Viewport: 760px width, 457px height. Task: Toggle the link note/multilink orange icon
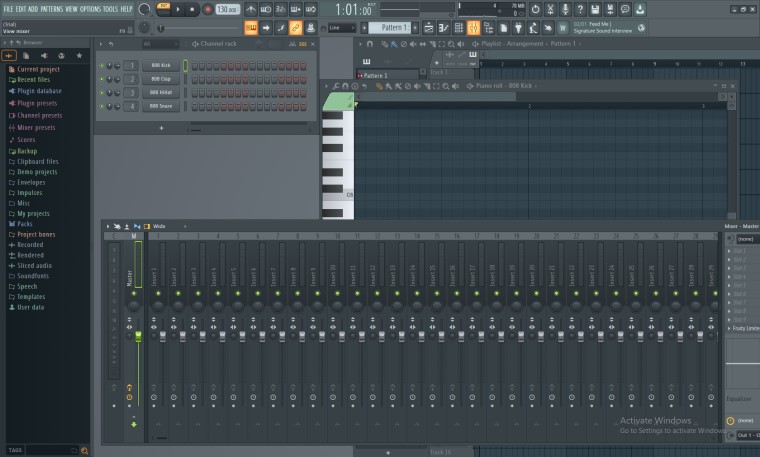[x=295, y=28]
